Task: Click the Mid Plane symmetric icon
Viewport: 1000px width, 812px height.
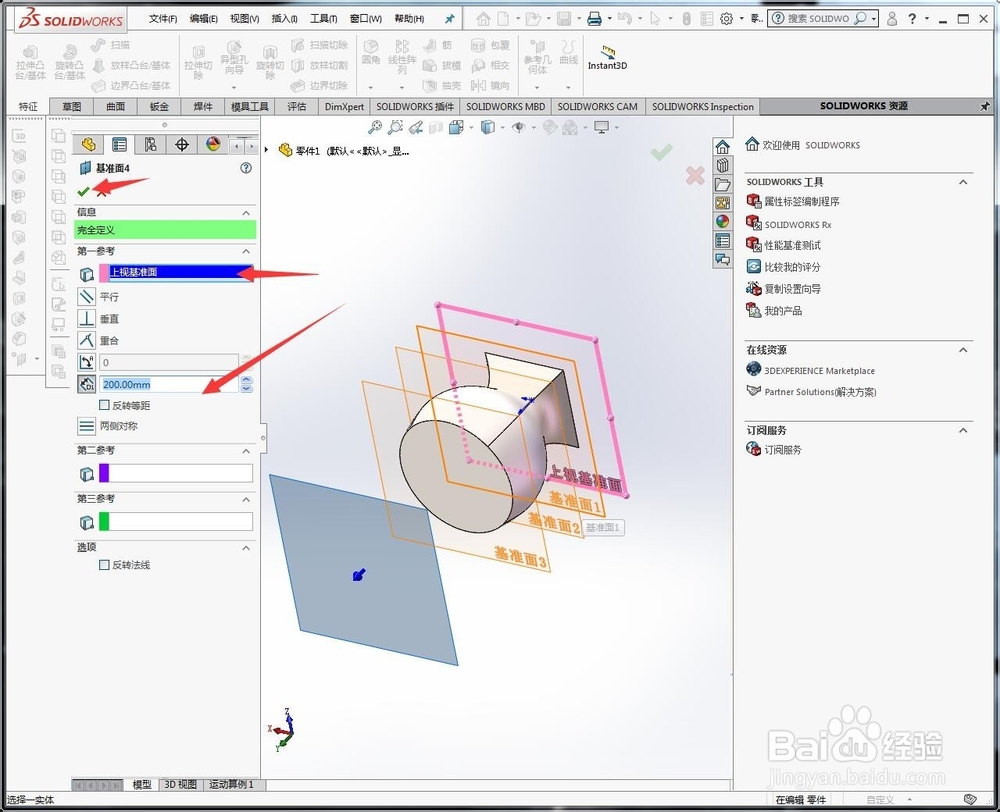Action: point(87,425)
